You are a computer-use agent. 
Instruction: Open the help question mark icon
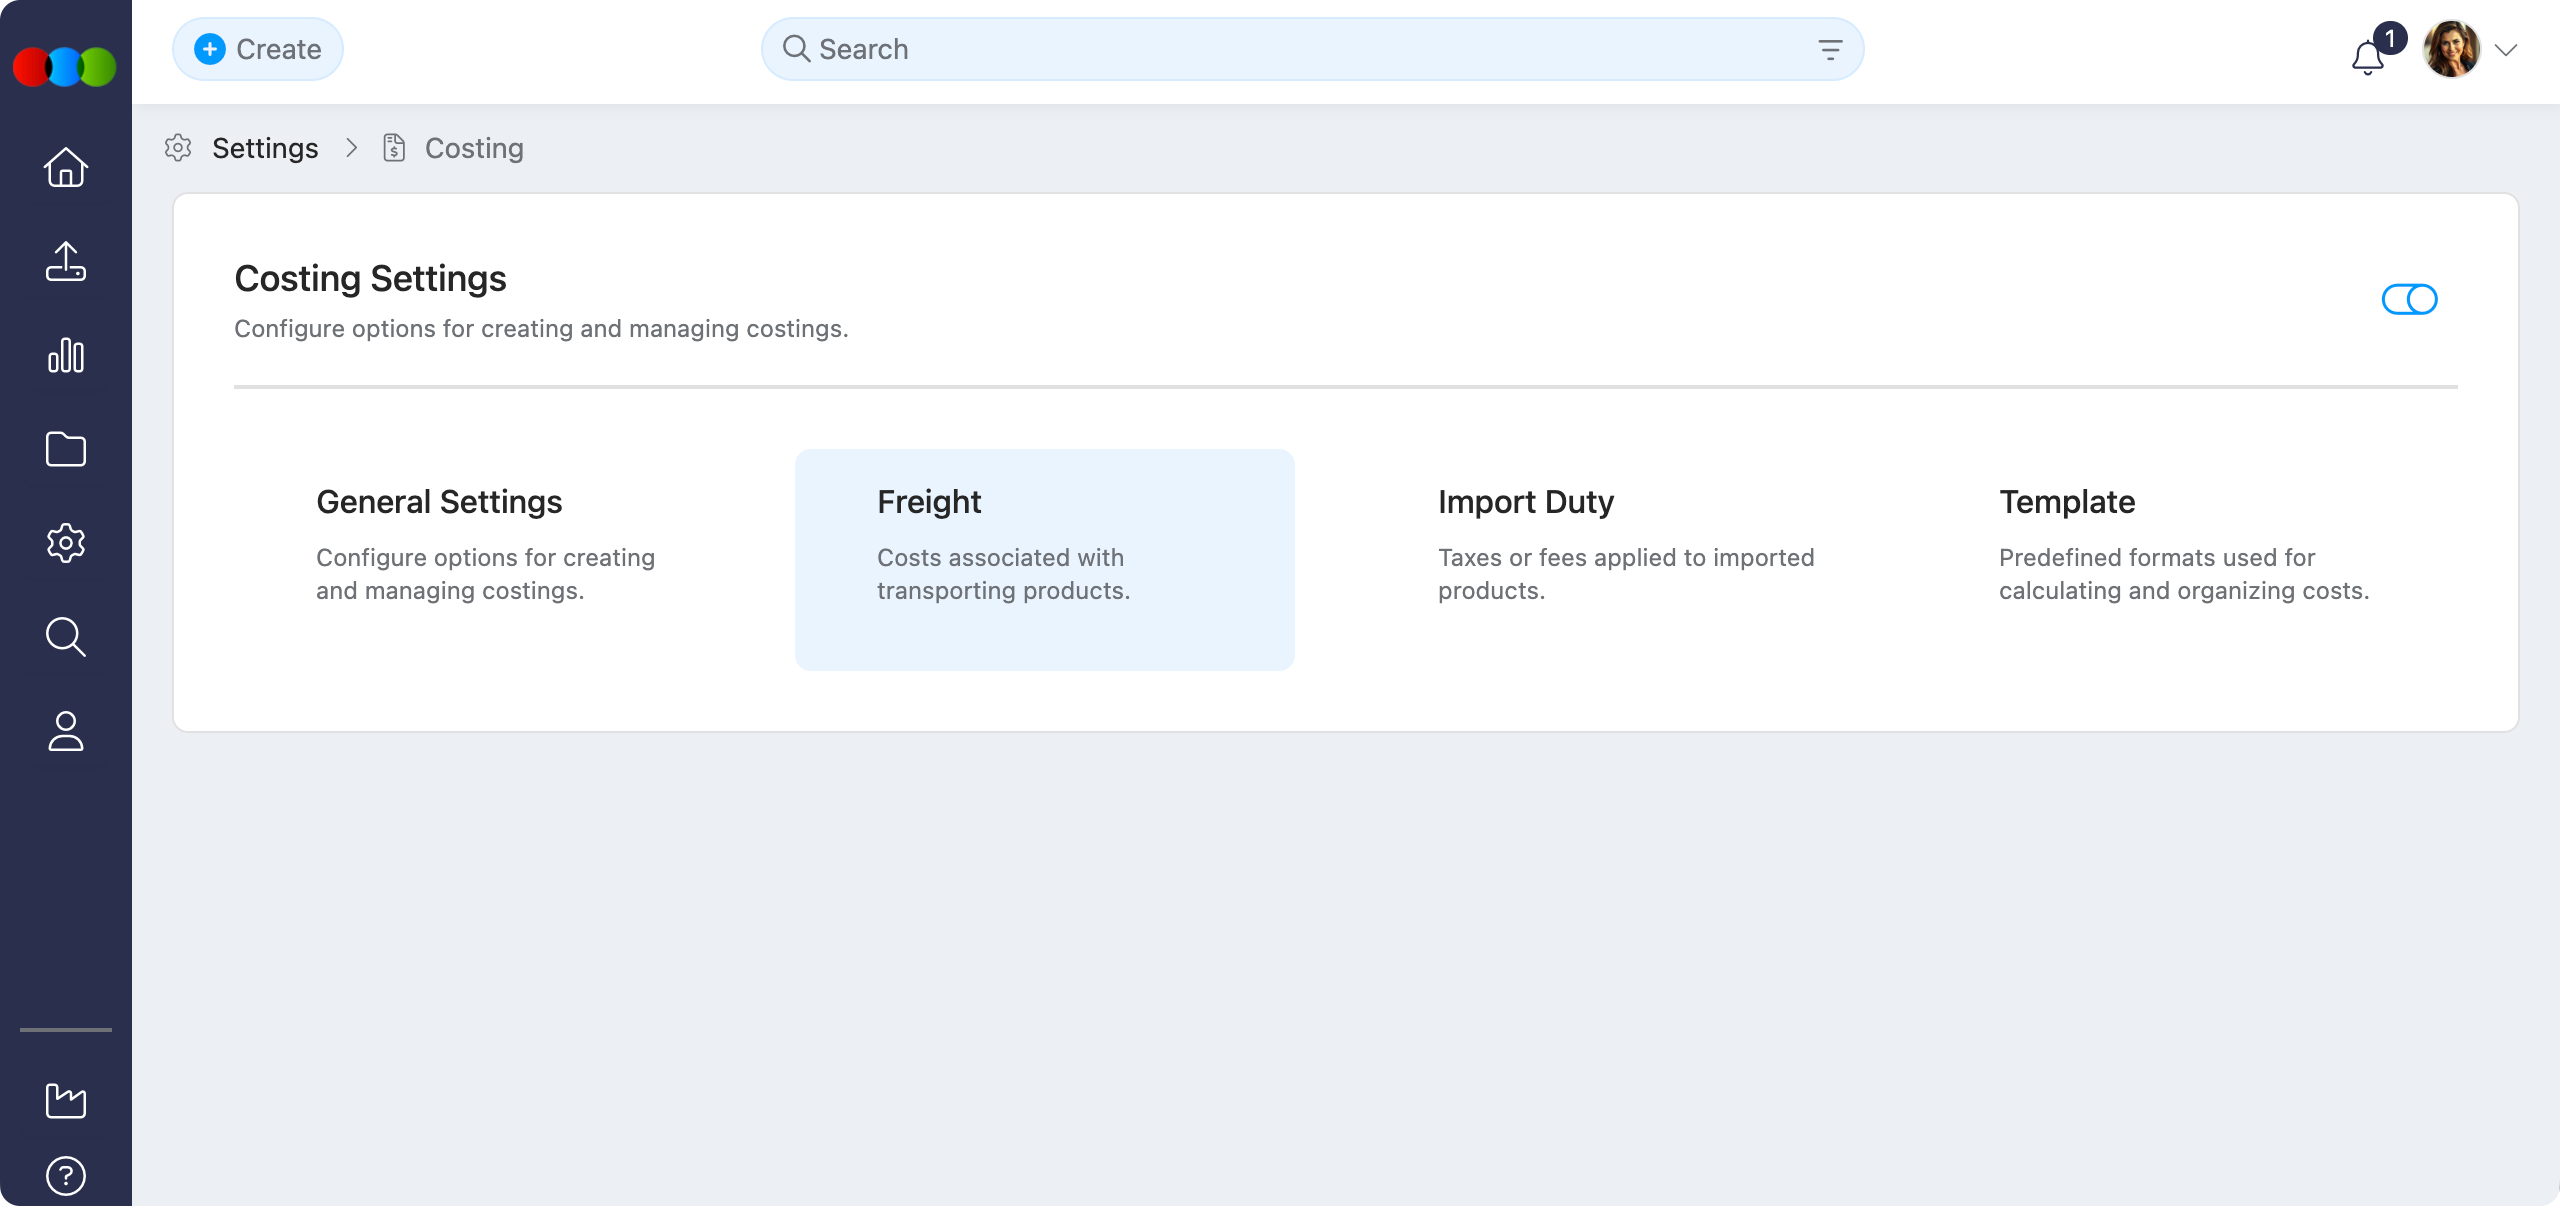pyautogui.click(x=66, y=1175)
